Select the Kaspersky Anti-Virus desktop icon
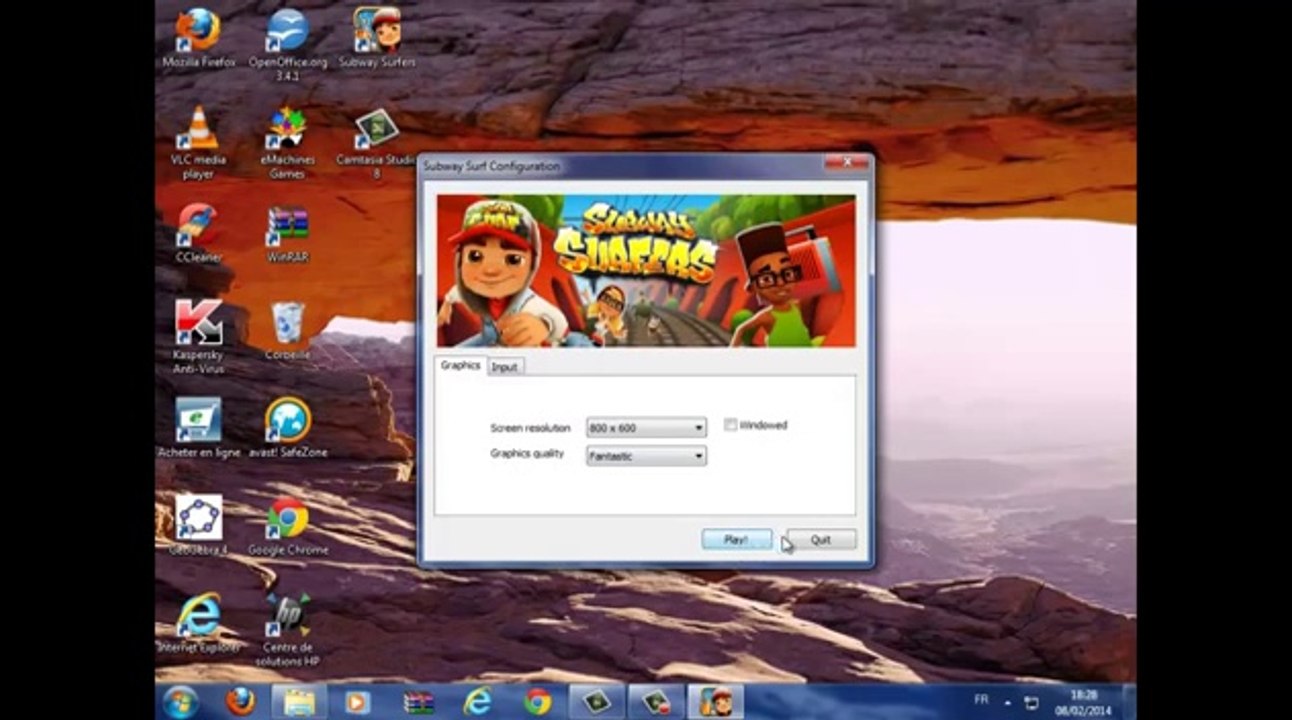Image resolution: width=1292 pixels, height=720 pixels. pos(198,336)
